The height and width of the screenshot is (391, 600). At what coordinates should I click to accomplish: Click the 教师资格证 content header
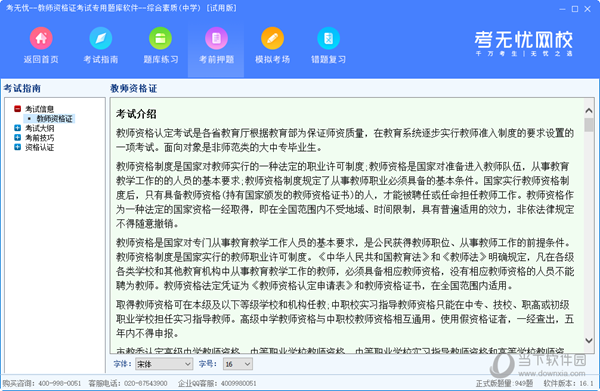(134, 88)
